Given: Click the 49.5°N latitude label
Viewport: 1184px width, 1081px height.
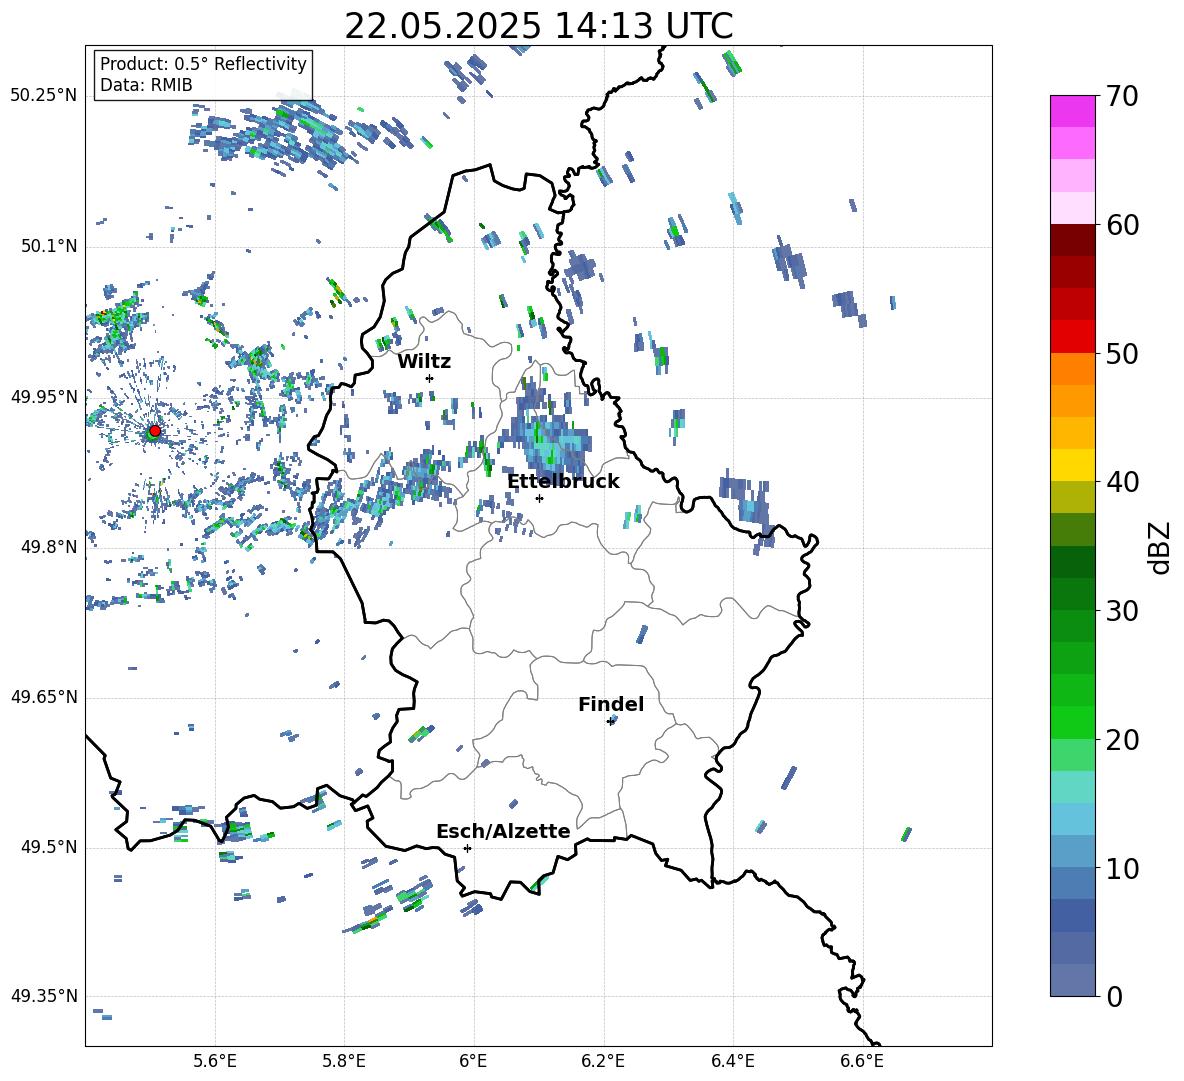Looking at the screenshot, I should point(49,846).
